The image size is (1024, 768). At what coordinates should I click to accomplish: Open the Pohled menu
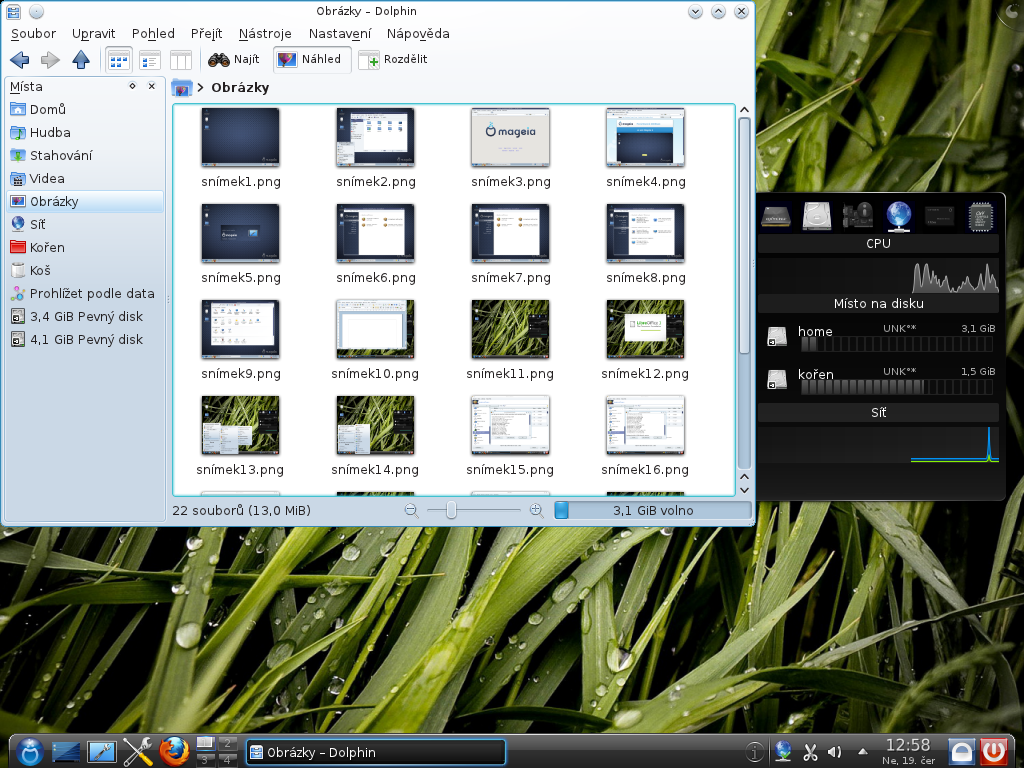(153, 33)
